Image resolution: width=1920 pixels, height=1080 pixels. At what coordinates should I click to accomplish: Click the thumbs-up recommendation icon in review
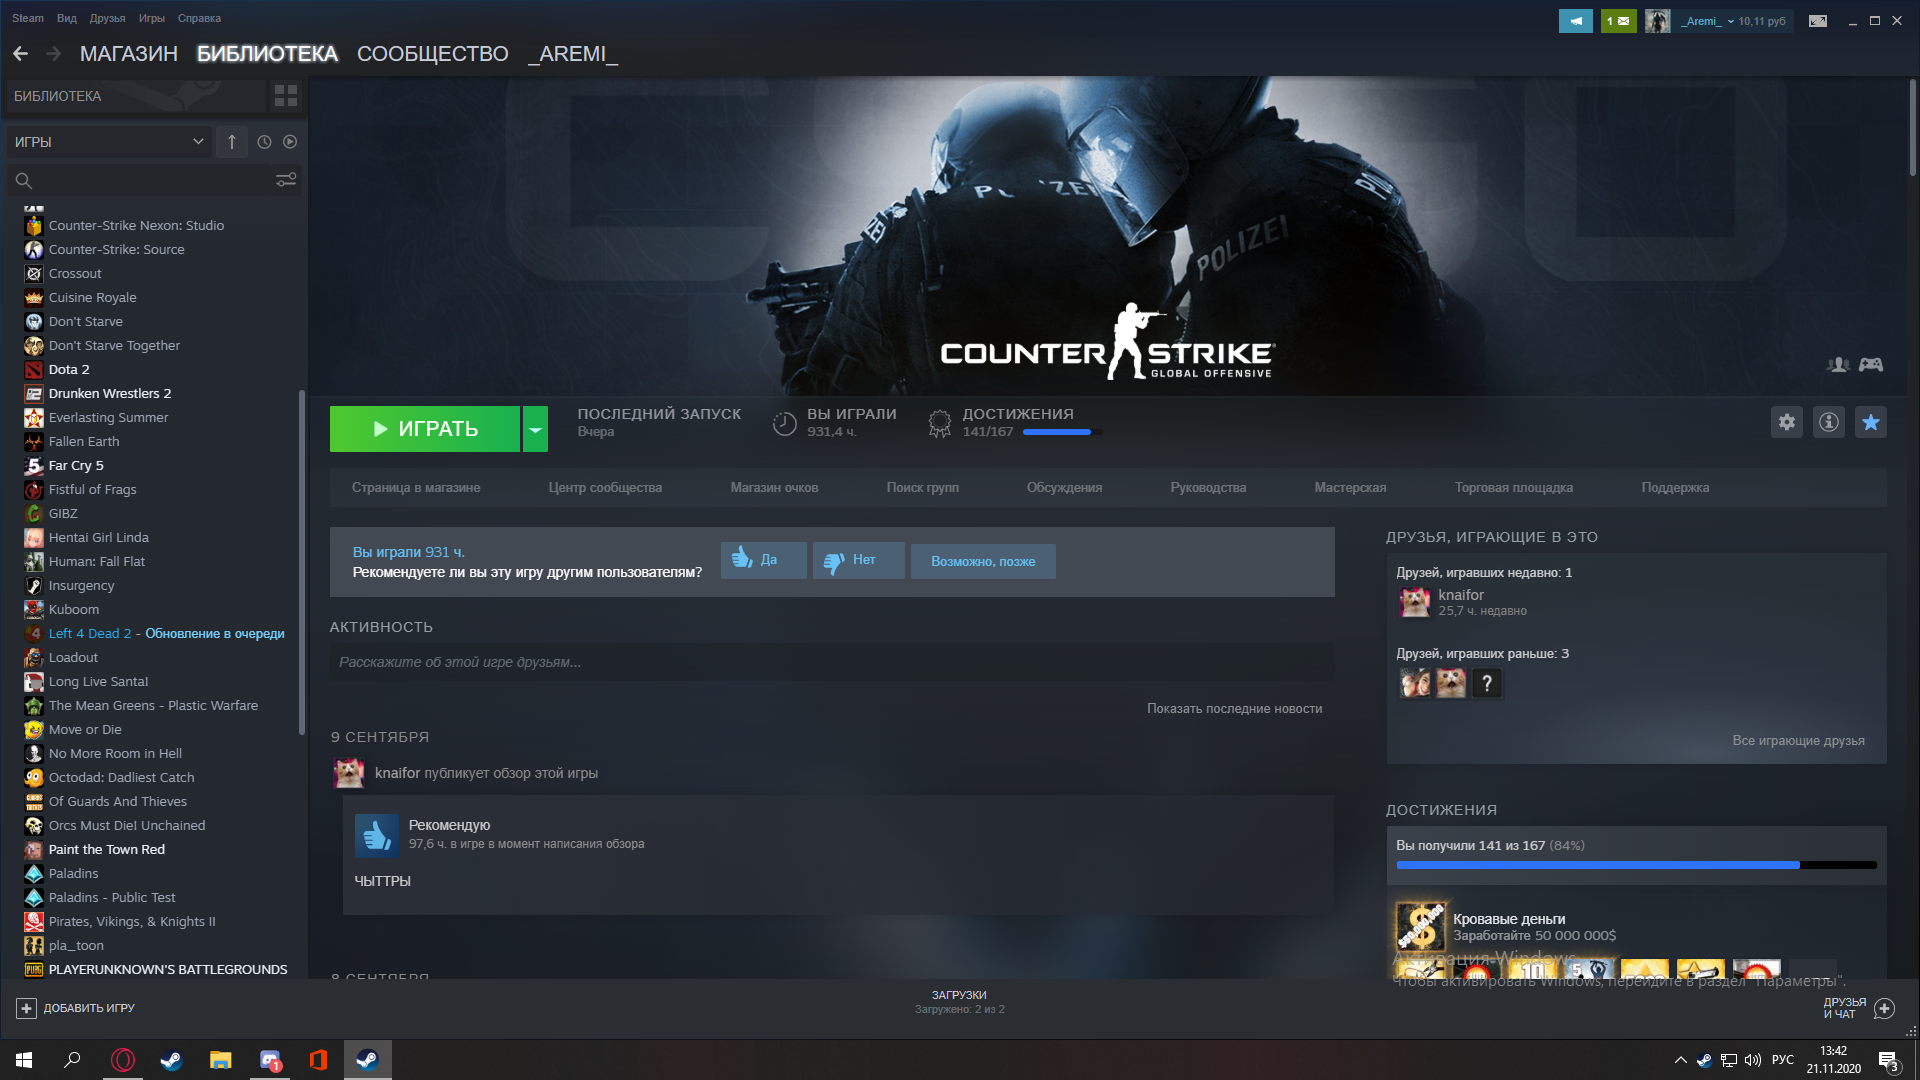pyautogui.click(x=377, y=835)
